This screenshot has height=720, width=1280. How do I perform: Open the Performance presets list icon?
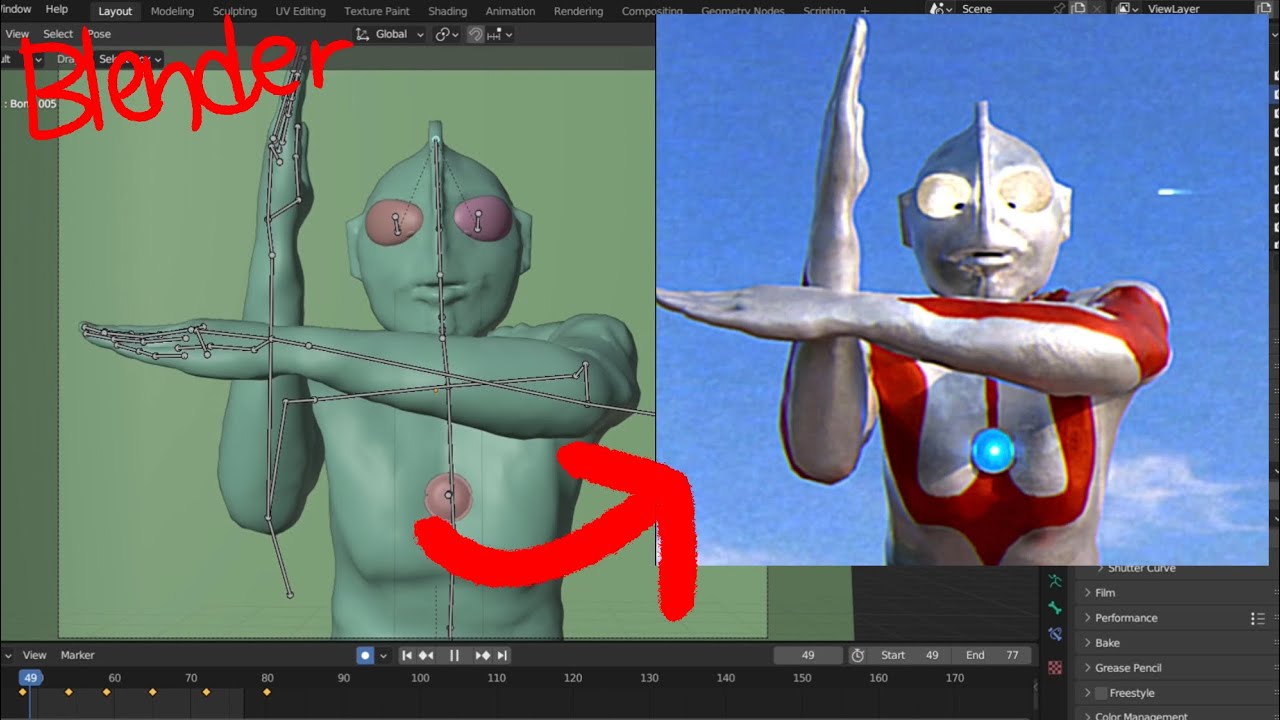[x=1258, y=619]
